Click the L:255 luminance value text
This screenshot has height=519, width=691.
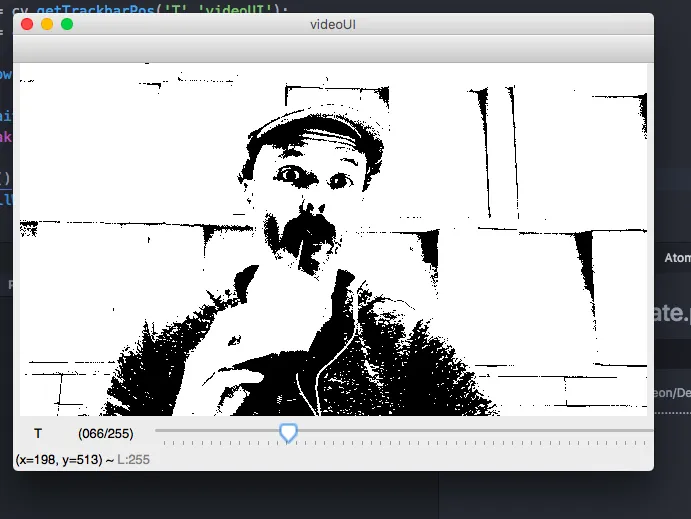tap(133, 460)
